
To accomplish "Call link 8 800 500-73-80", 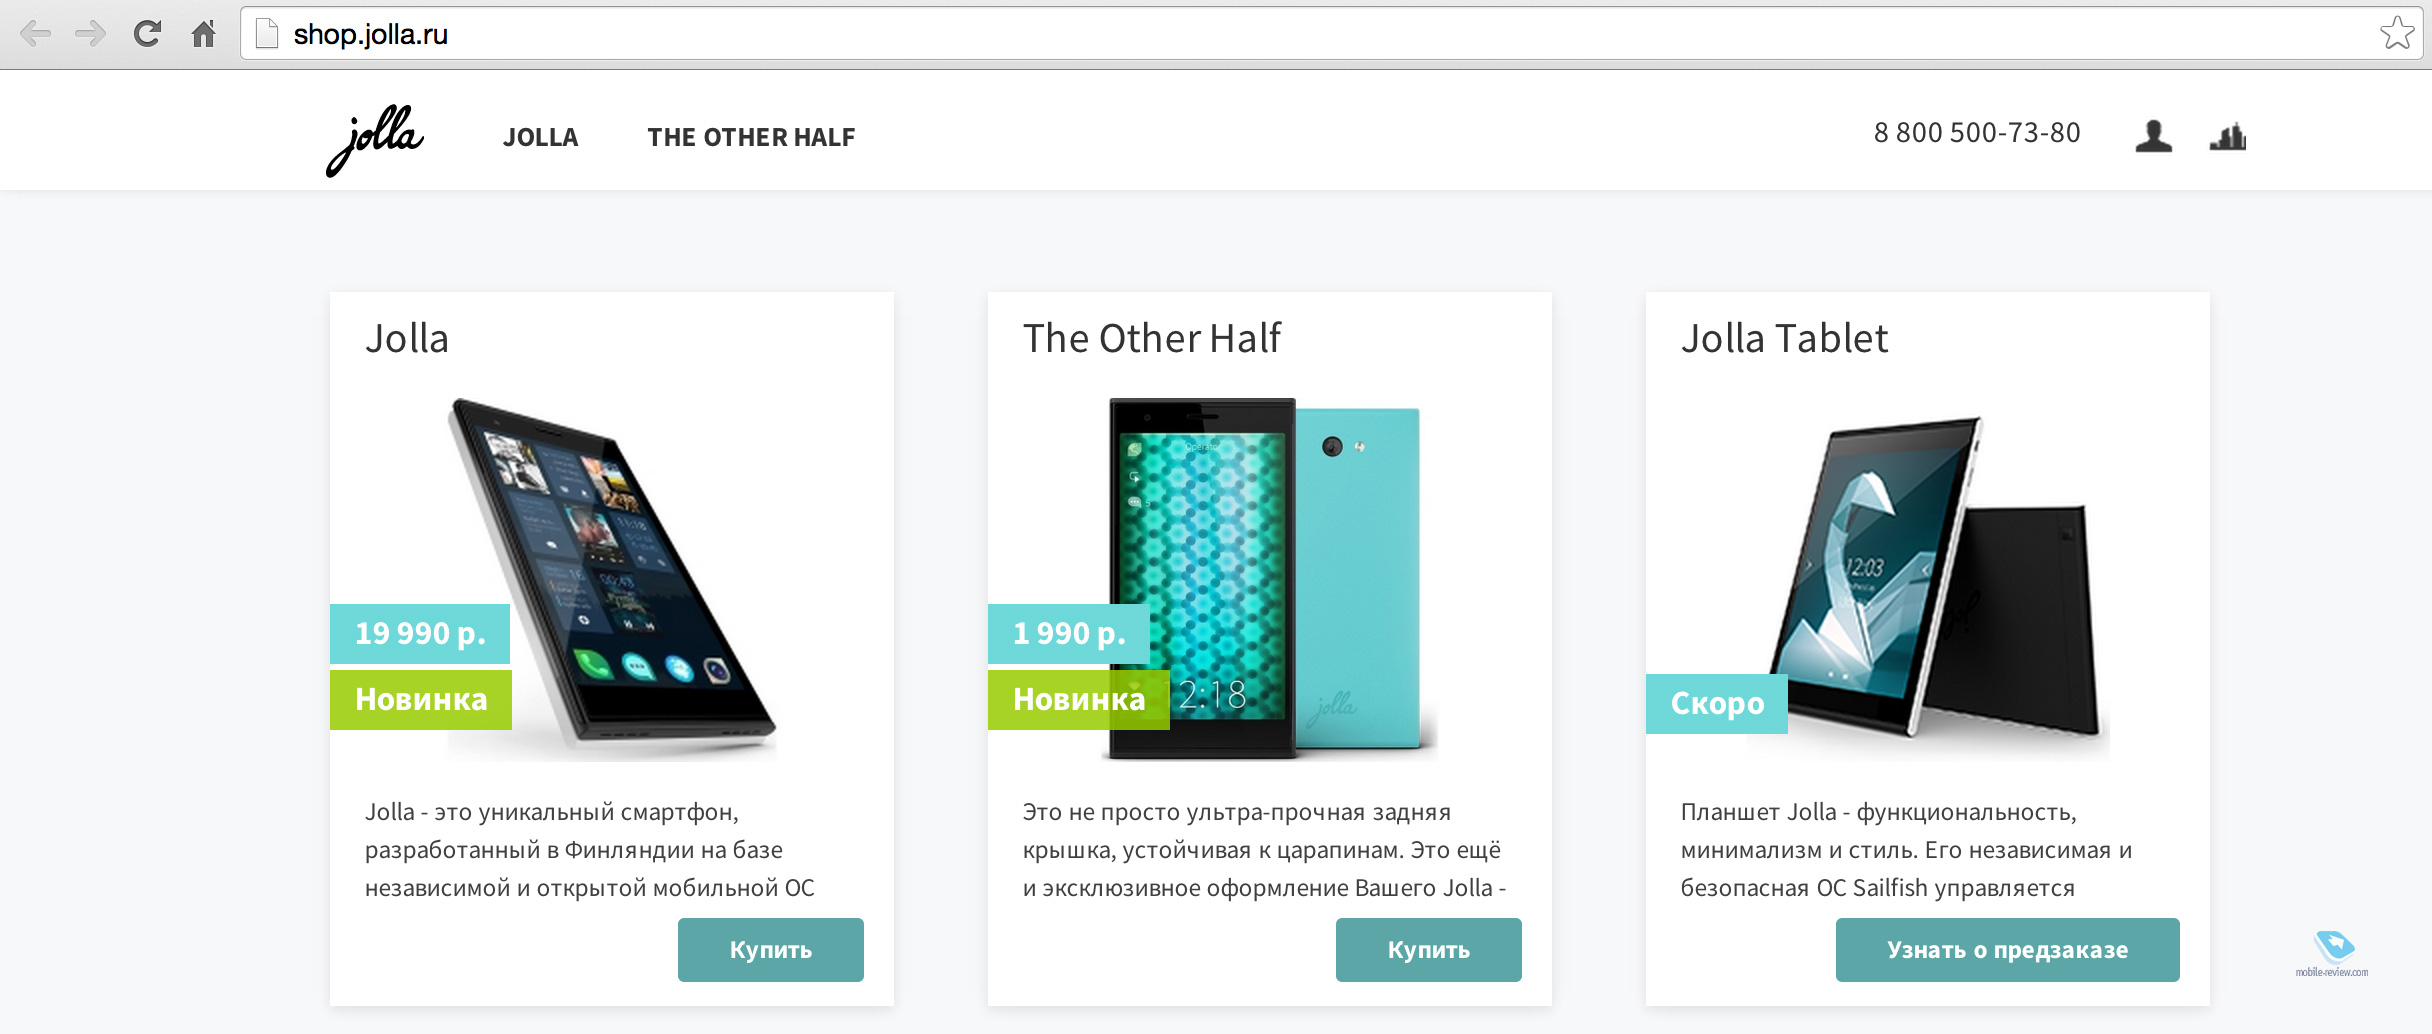I will pos(1977,133).
